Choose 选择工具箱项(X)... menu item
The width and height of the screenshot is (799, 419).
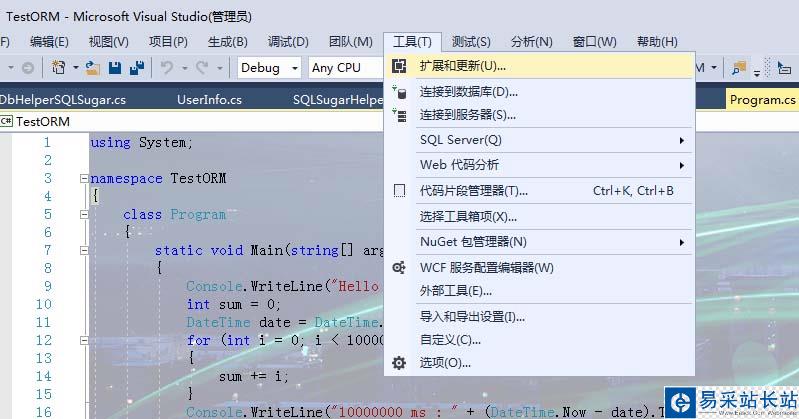540,217
